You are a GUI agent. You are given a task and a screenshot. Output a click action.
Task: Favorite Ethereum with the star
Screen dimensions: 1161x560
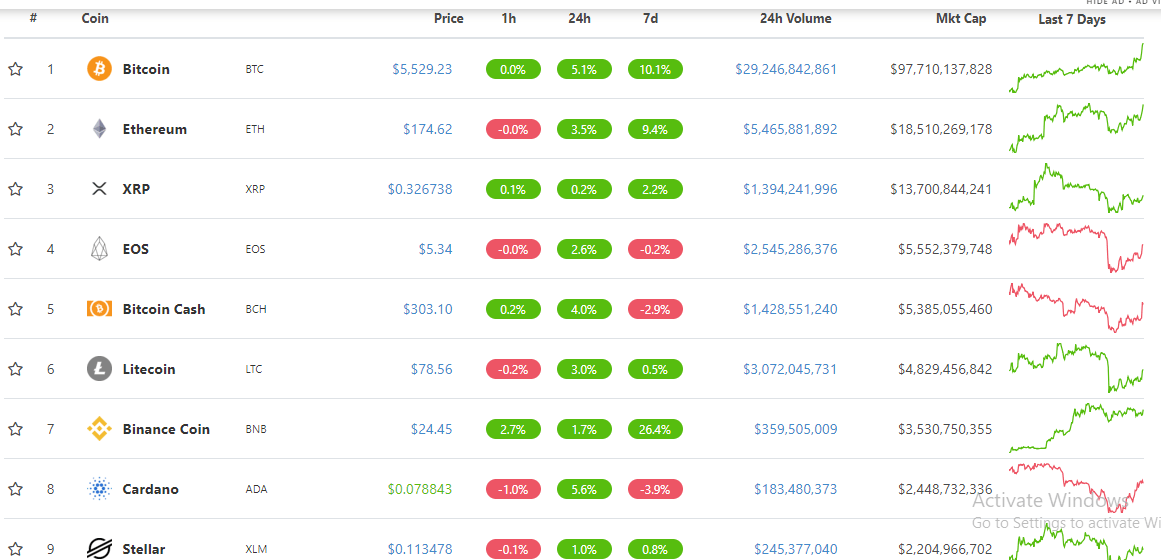click(x=15, y=129)
